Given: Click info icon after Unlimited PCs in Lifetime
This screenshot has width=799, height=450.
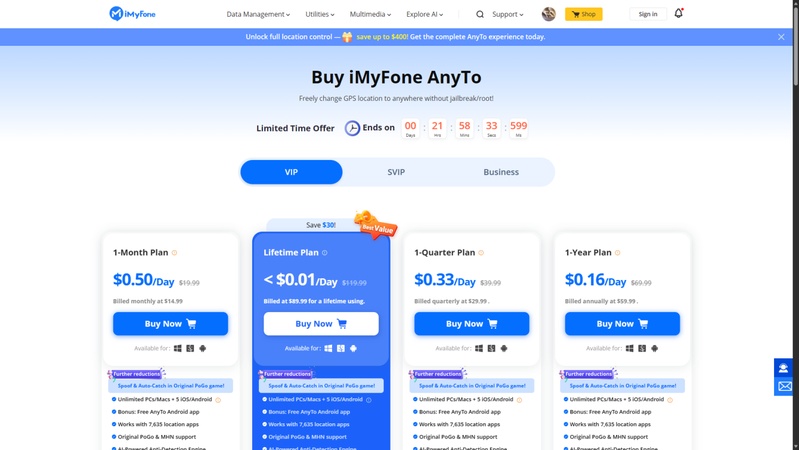Looking at the screenshot, I should tap(368, 400).
